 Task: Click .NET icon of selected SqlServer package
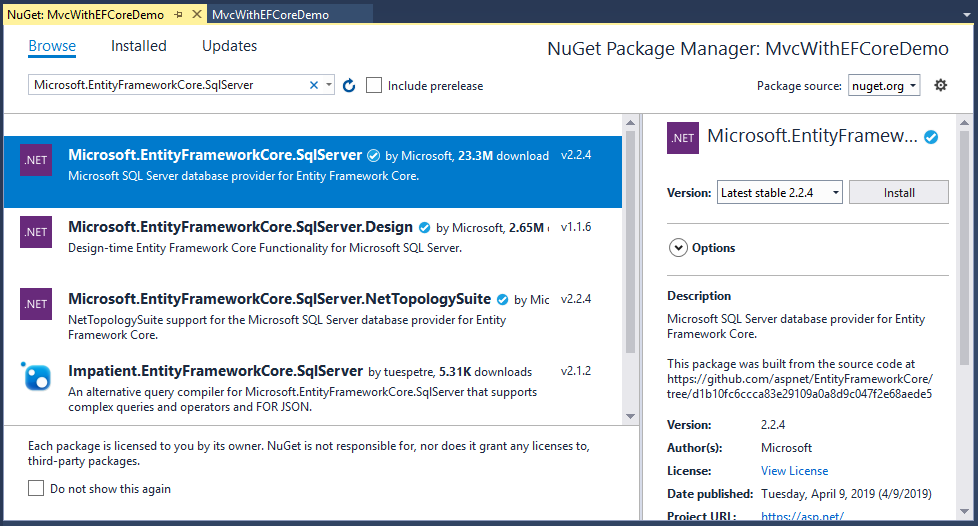tap(36, 160)
